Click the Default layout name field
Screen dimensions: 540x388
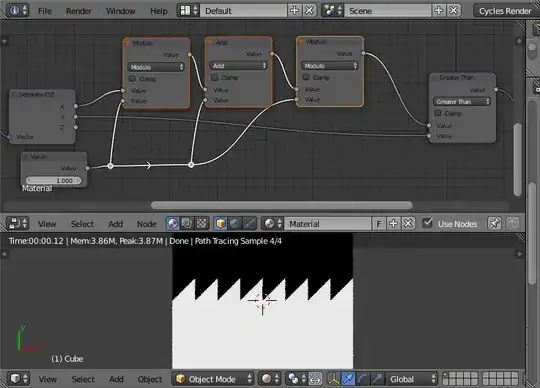tap(243, 11)
